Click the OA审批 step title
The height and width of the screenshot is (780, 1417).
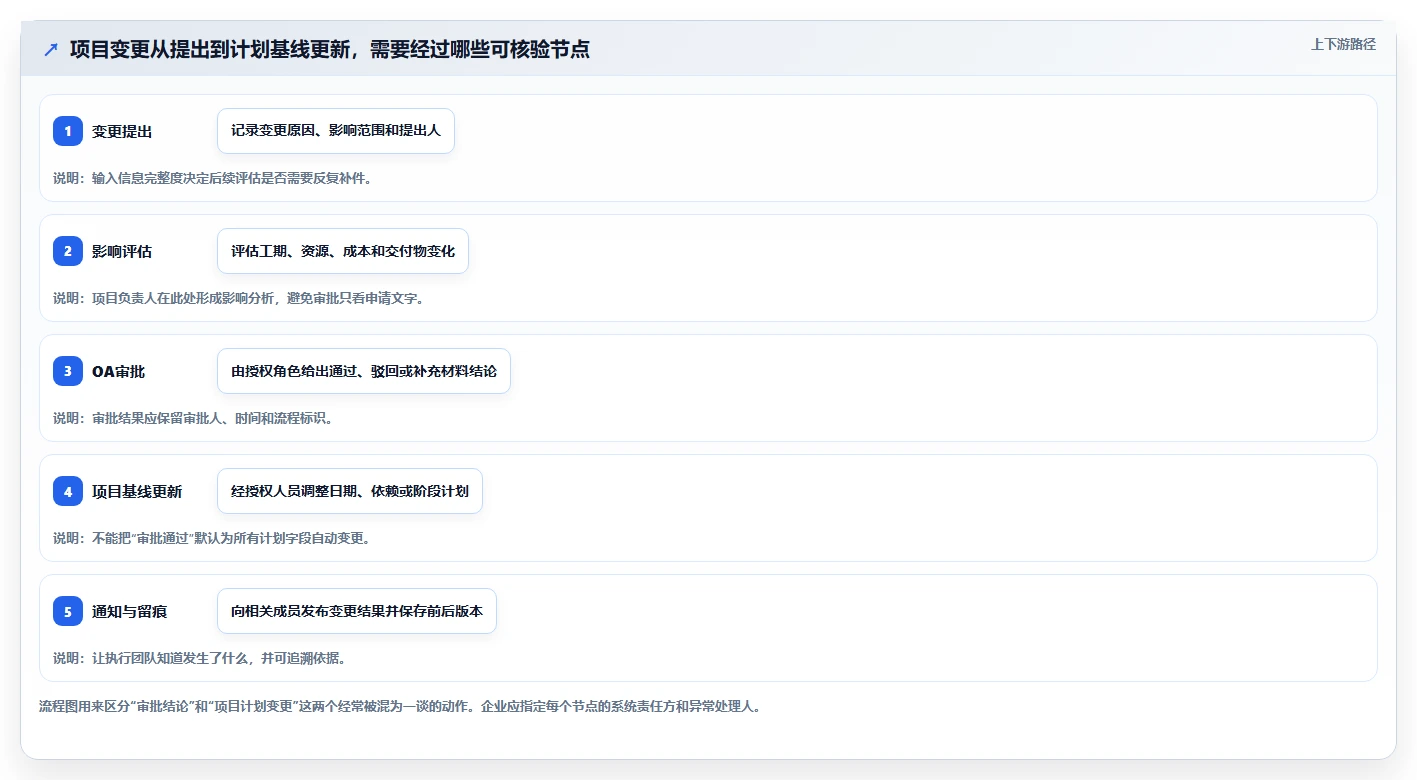pos(118,371)
